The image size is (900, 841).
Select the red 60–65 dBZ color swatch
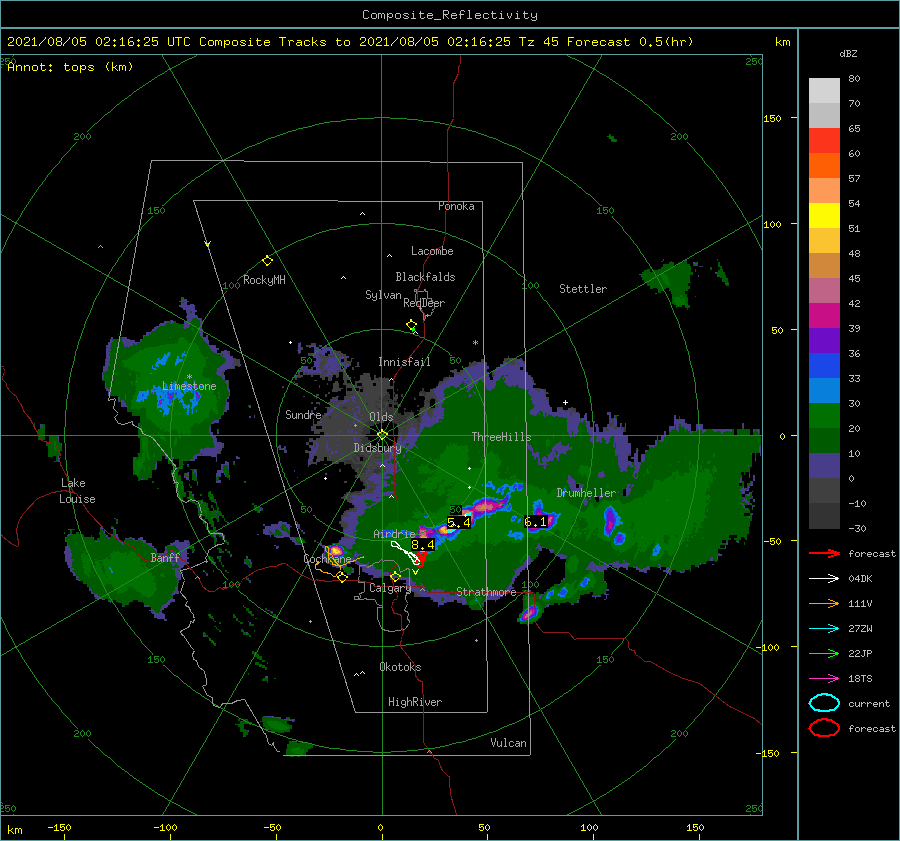coord(824,141)
